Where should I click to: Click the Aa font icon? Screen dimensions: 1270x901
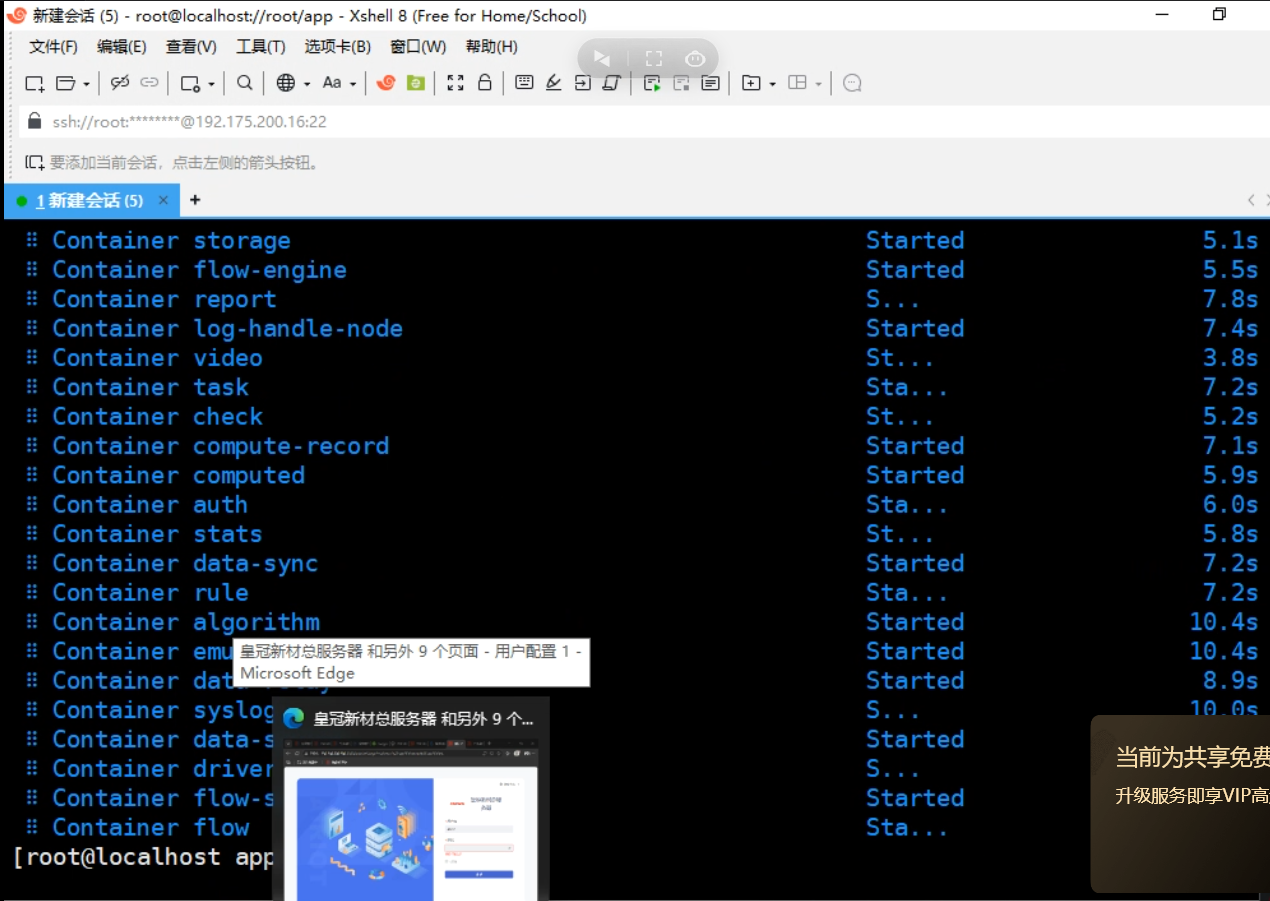click(x=332, y=83)
